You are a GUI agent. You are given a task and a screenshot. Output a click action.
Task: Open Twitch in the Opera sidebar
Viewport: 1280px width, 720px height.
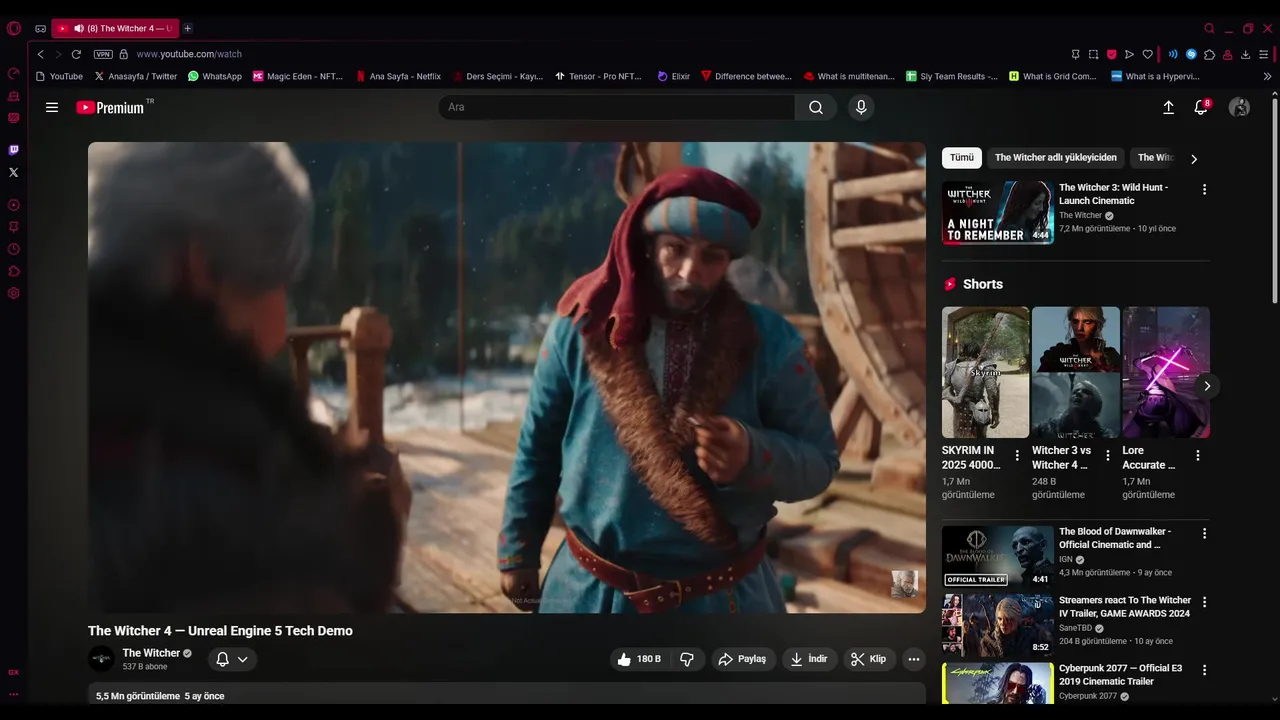tap(14, 150)
